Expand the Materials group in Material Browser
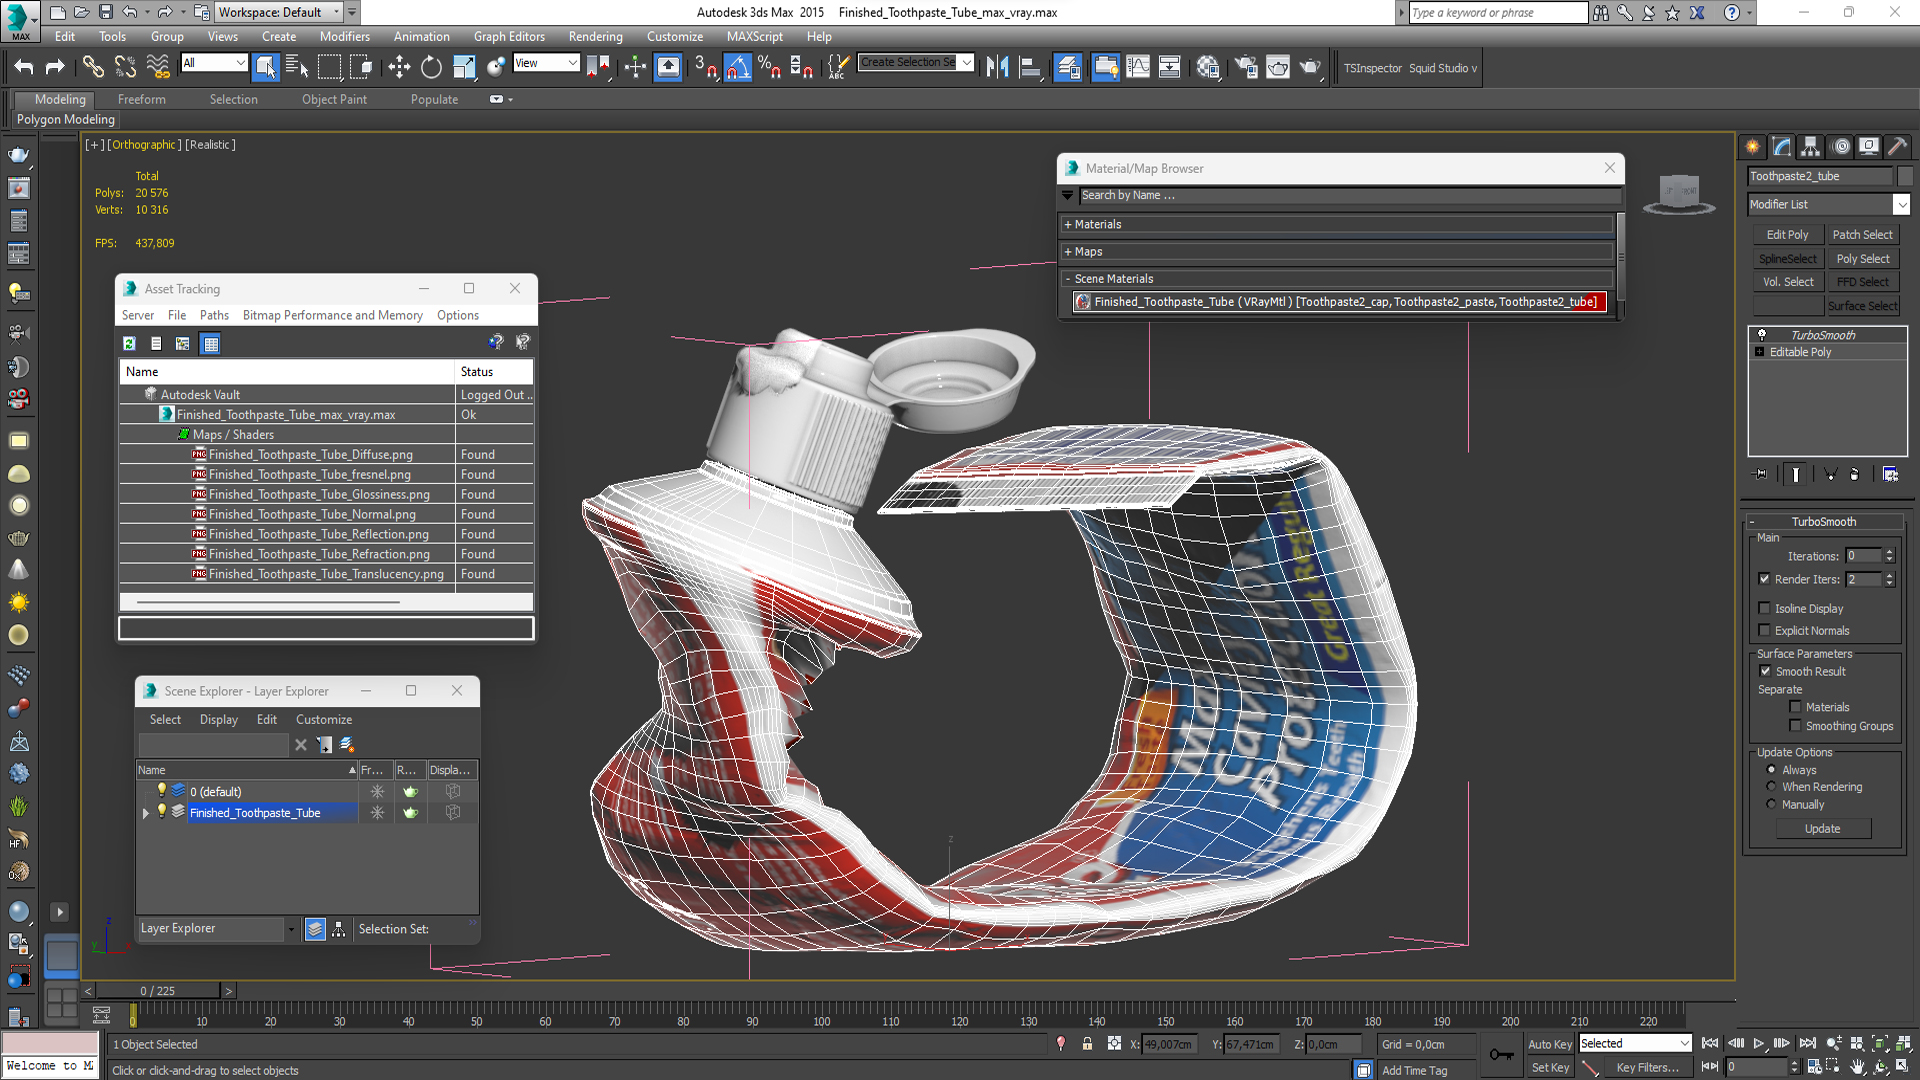 tap(1337, 224)
